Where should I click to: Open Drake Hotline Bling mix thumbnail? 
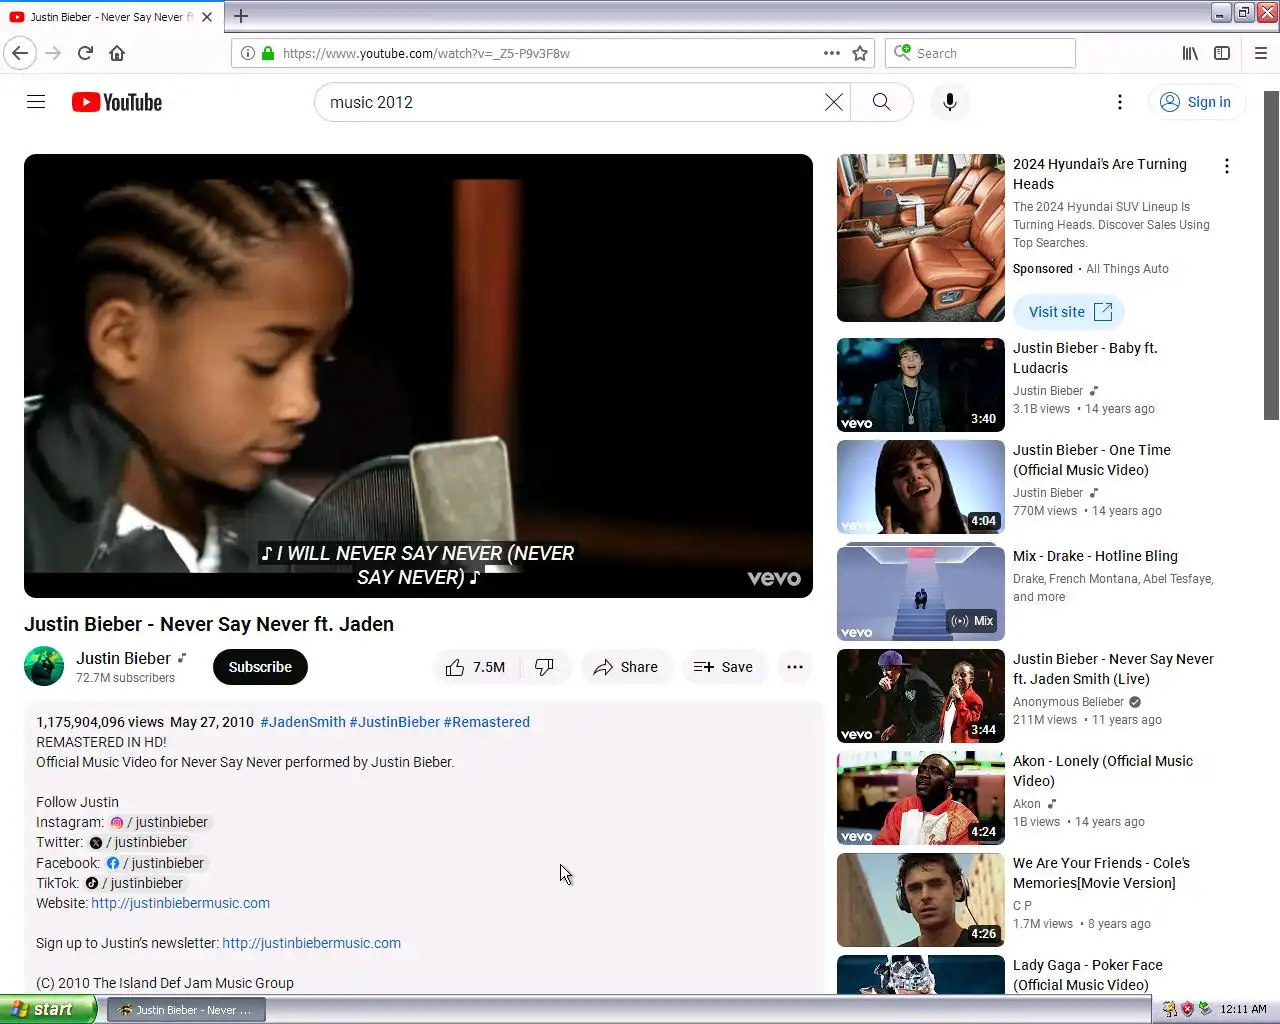[921, 592]
